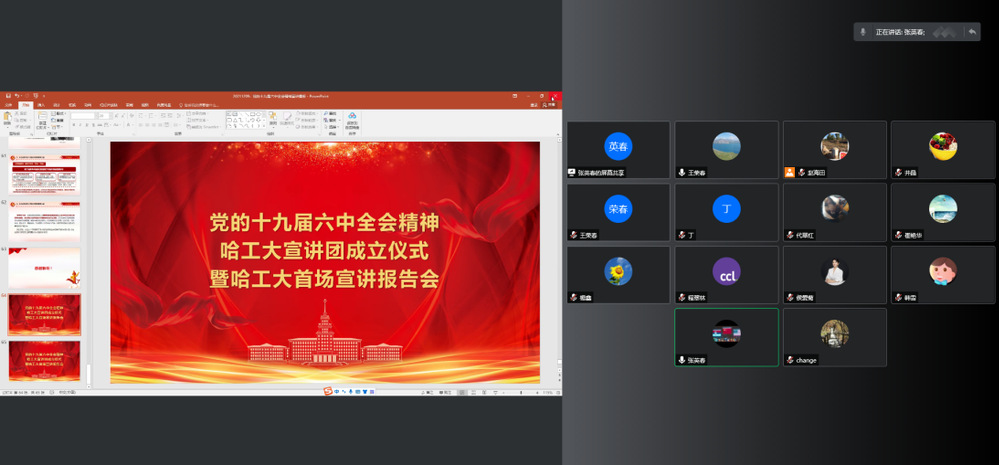The image size is (999, 465).
Task: Toggle Strikethrough in the font group
Action: click(x=99, y=125)
